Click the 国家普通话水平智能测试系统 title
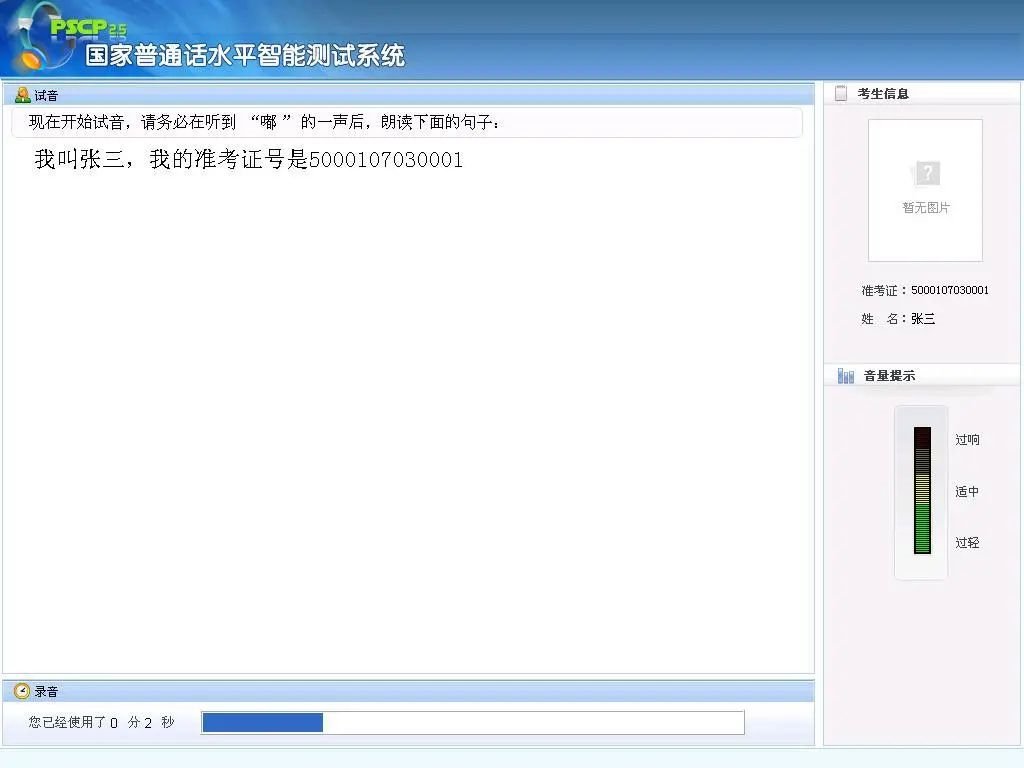This screenshot has height=768, width=1024. pos(245,56)
